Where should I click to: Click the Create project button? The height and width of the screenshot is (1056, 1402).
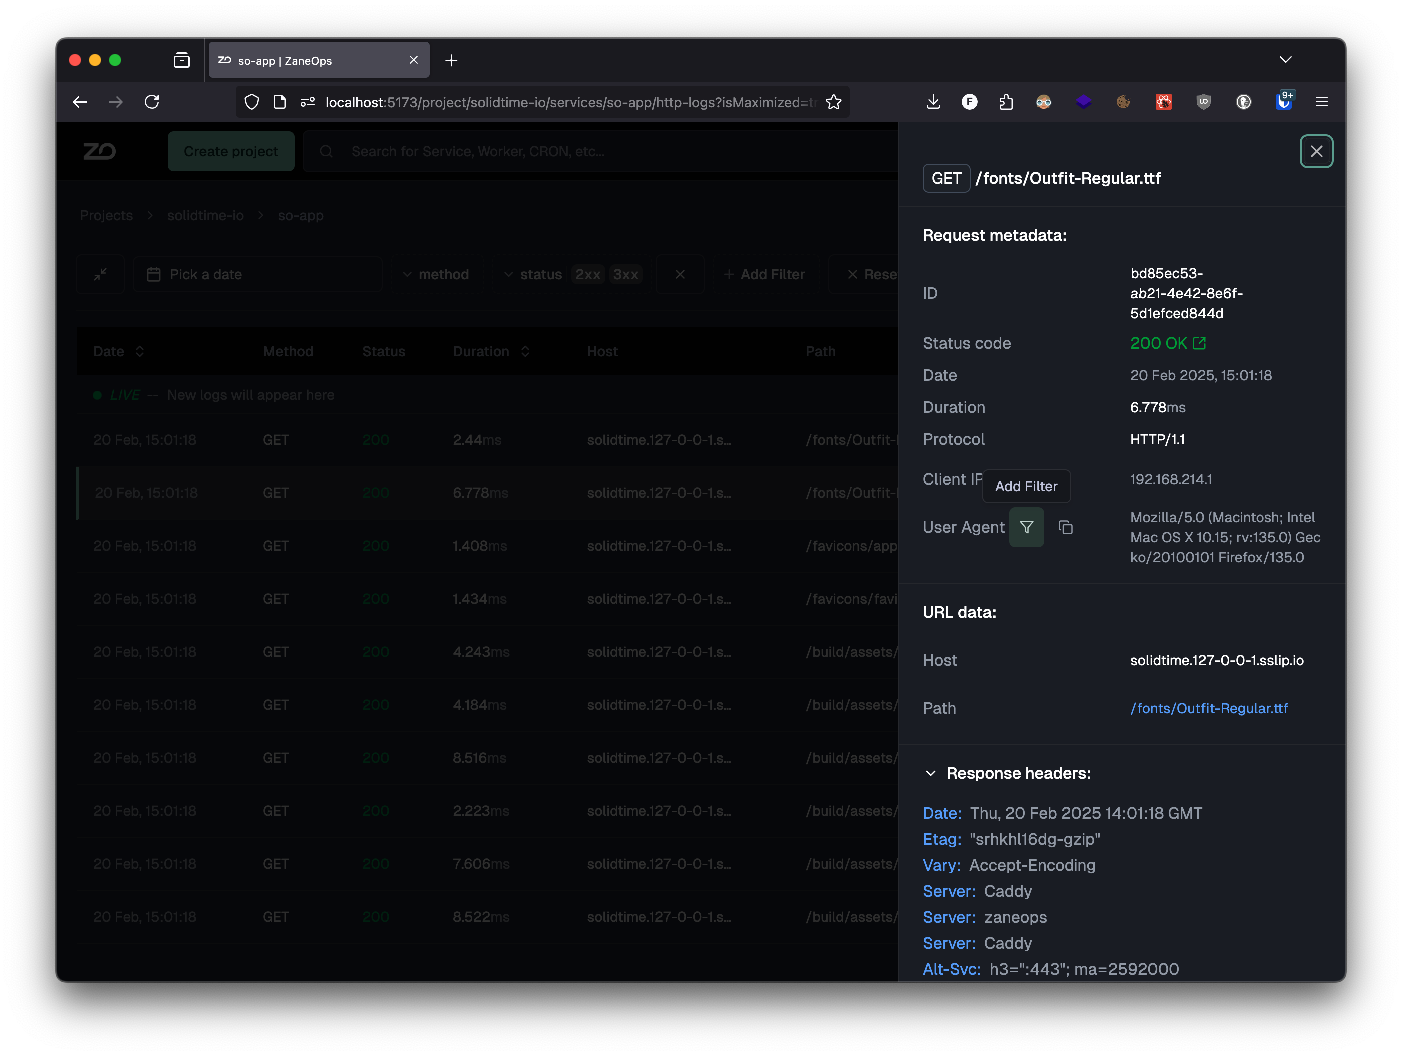[231, 151]
